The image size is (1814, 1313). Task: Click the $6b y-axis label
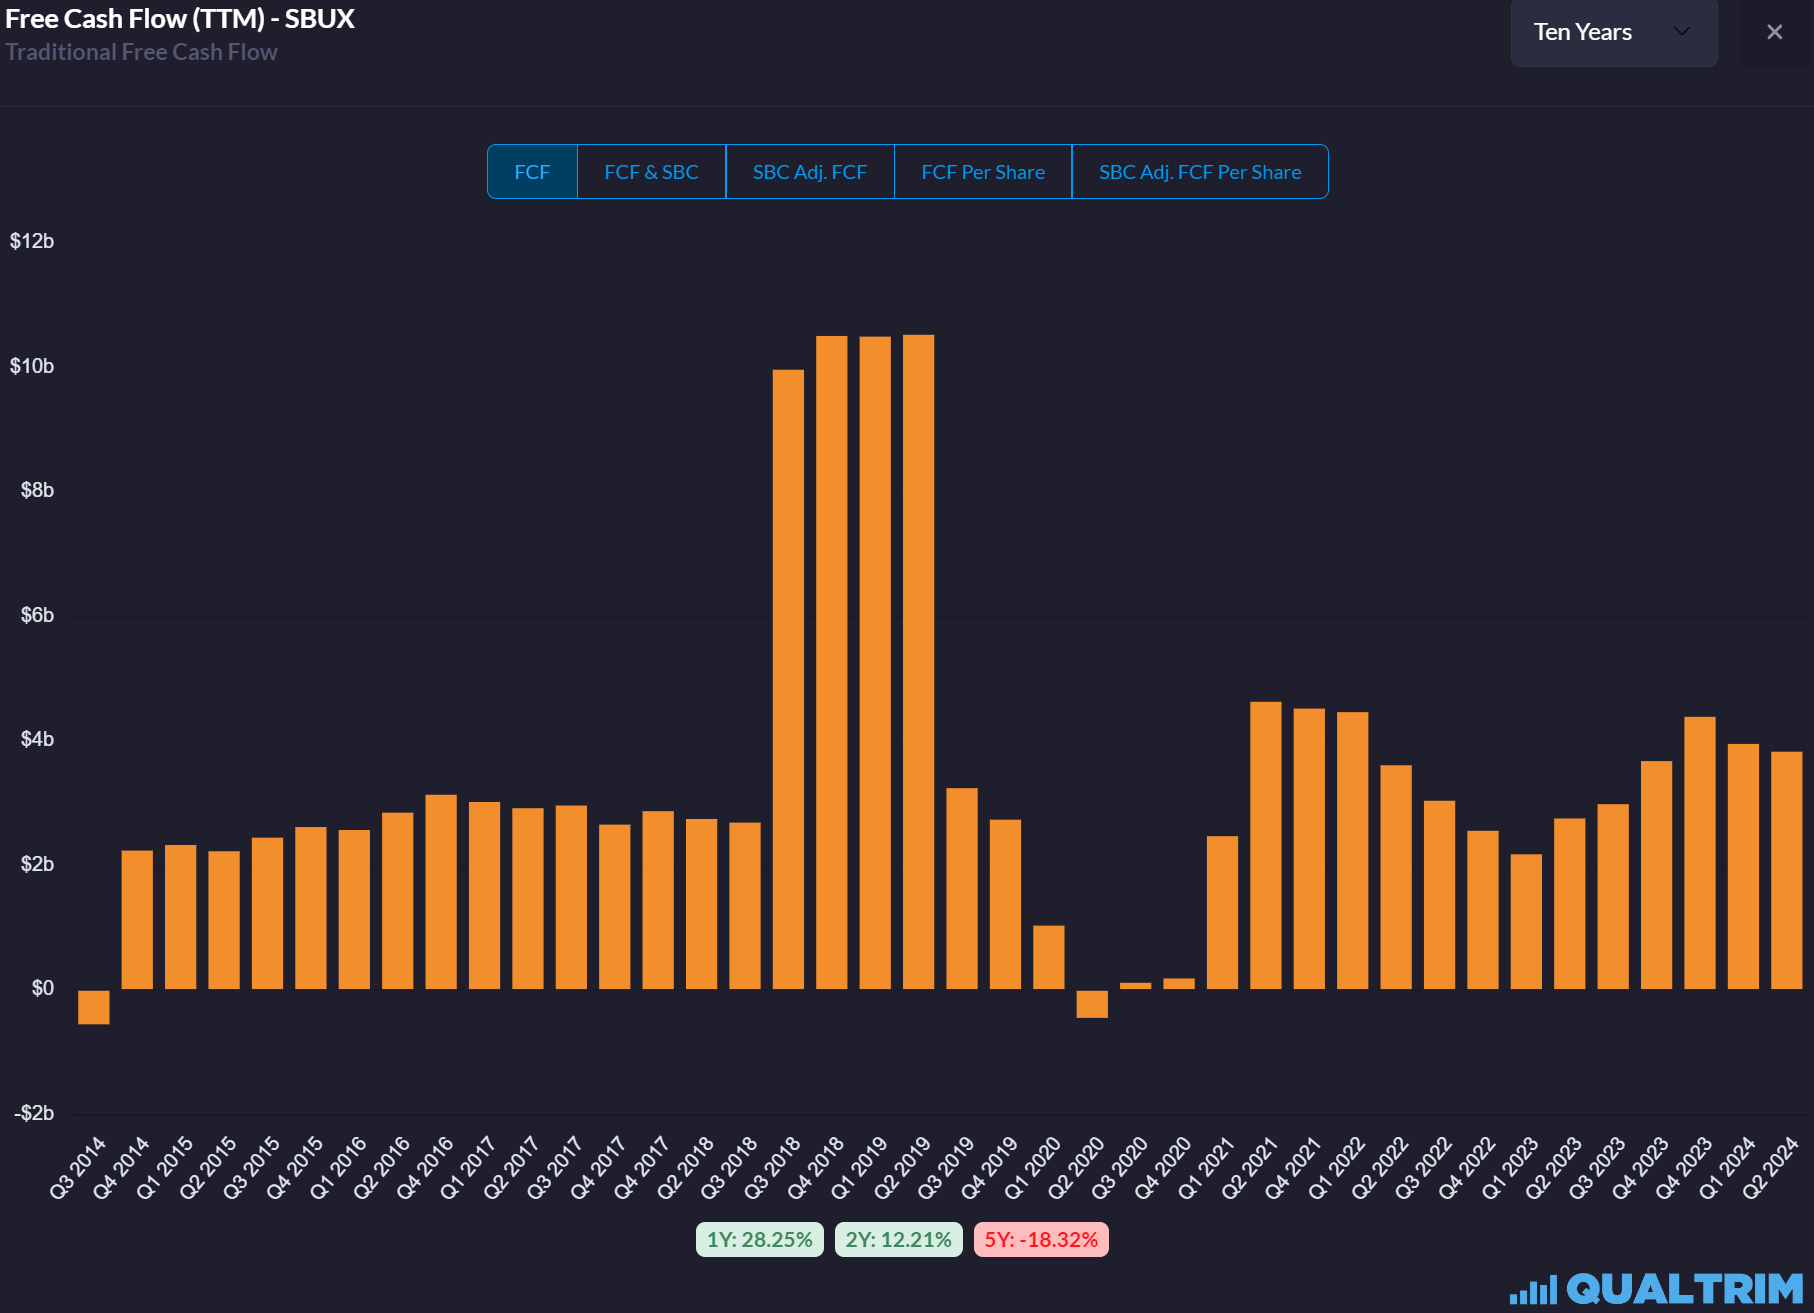pos(37,615)
